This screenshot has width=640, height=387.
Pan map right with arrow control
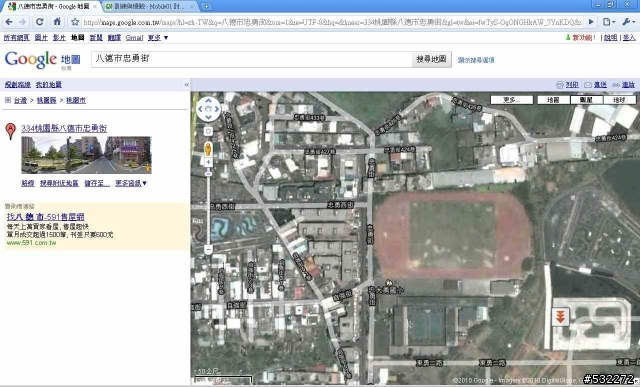(217, 109)
